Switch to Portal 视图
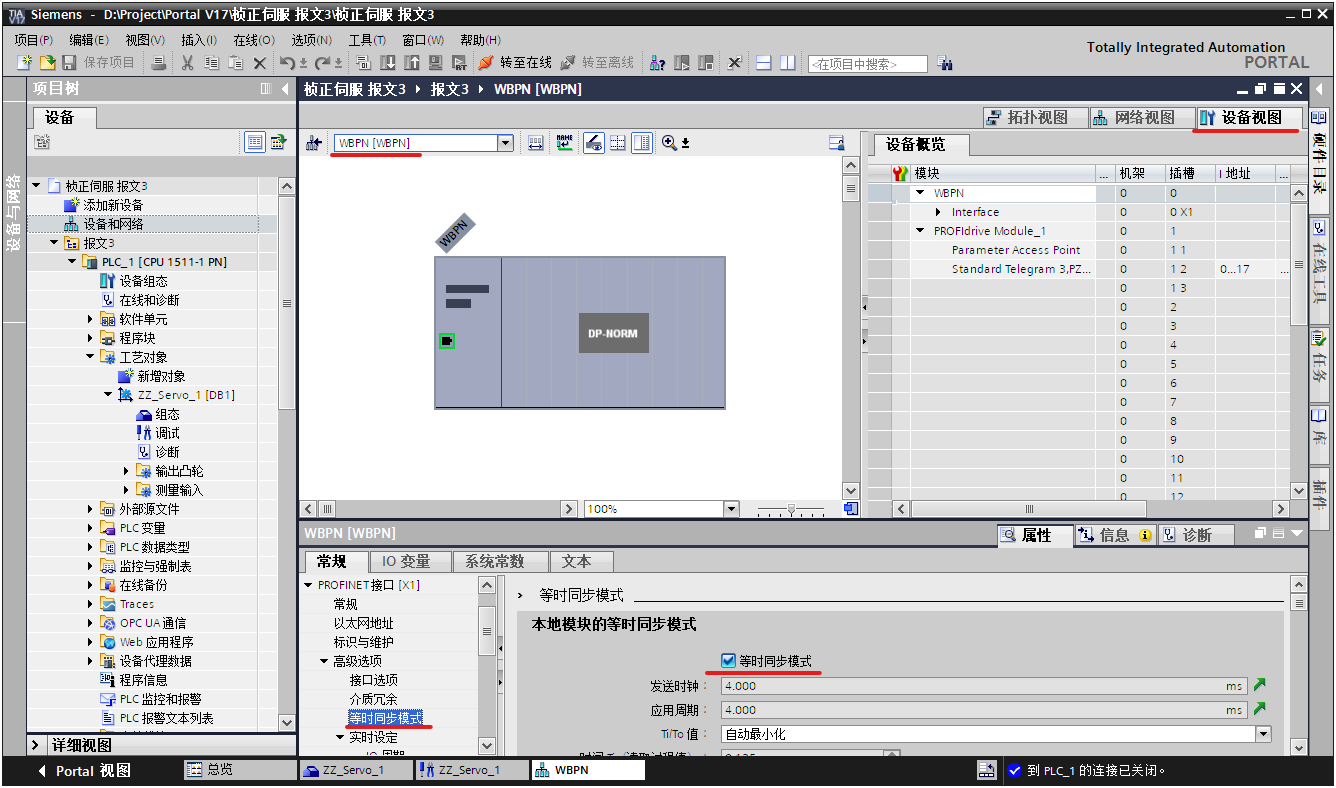Viewport: 1336px width, 788px height. pyautogui.click(x=84, y=771)
